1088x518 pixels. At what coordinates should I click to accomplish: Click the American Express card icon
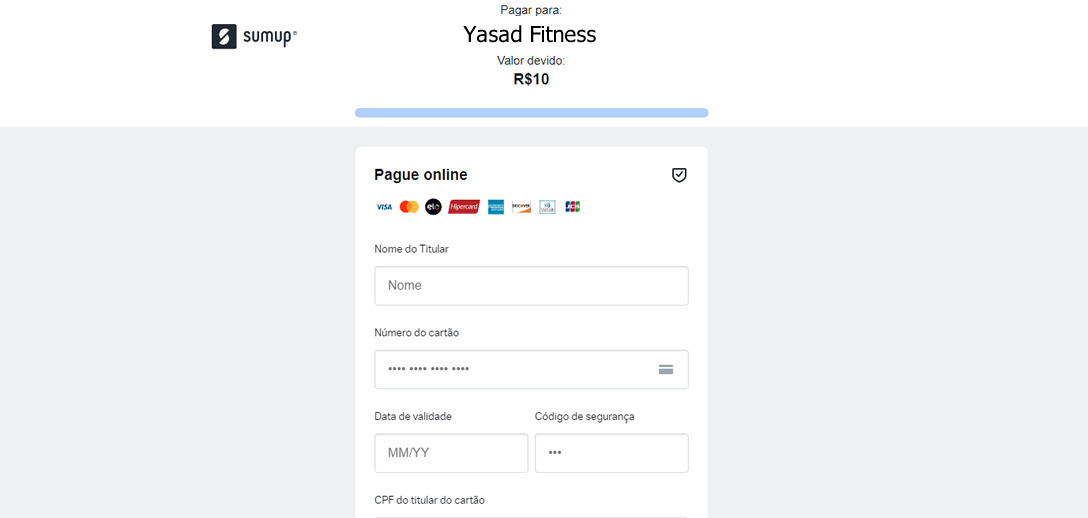(496, 207)
